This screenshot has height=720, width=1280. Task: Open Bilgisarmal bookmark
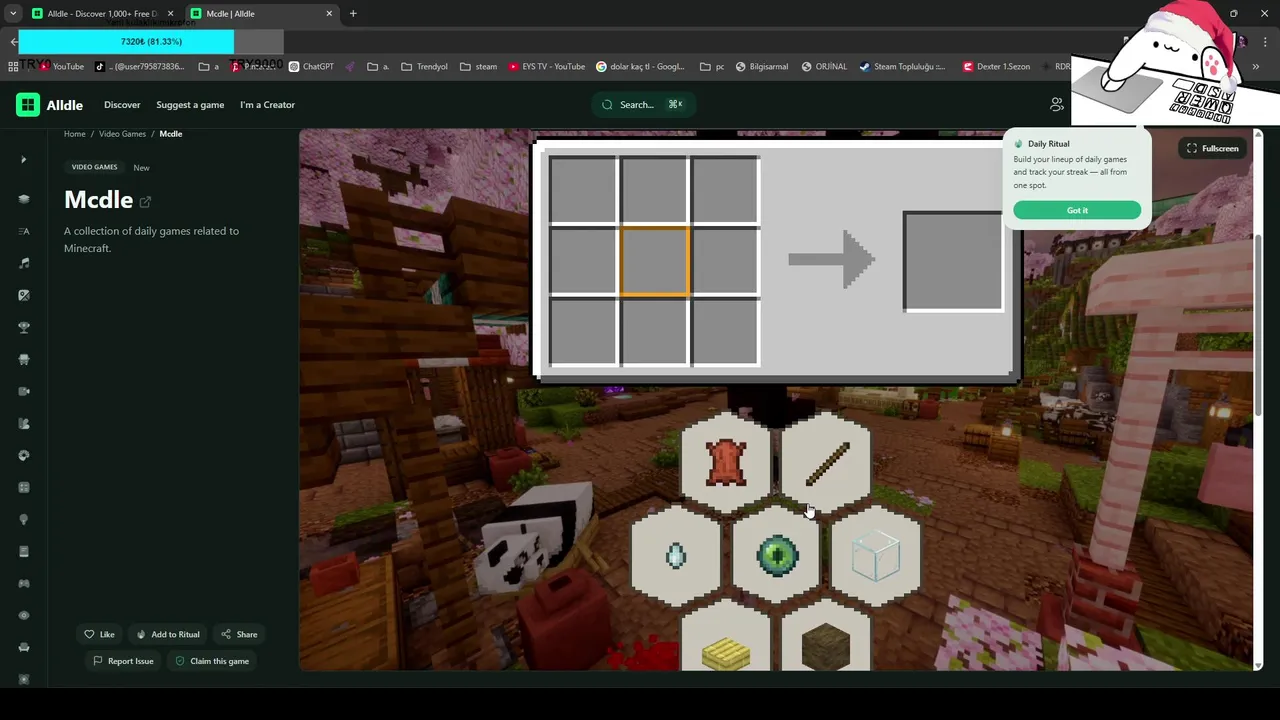tap(761, 67)
